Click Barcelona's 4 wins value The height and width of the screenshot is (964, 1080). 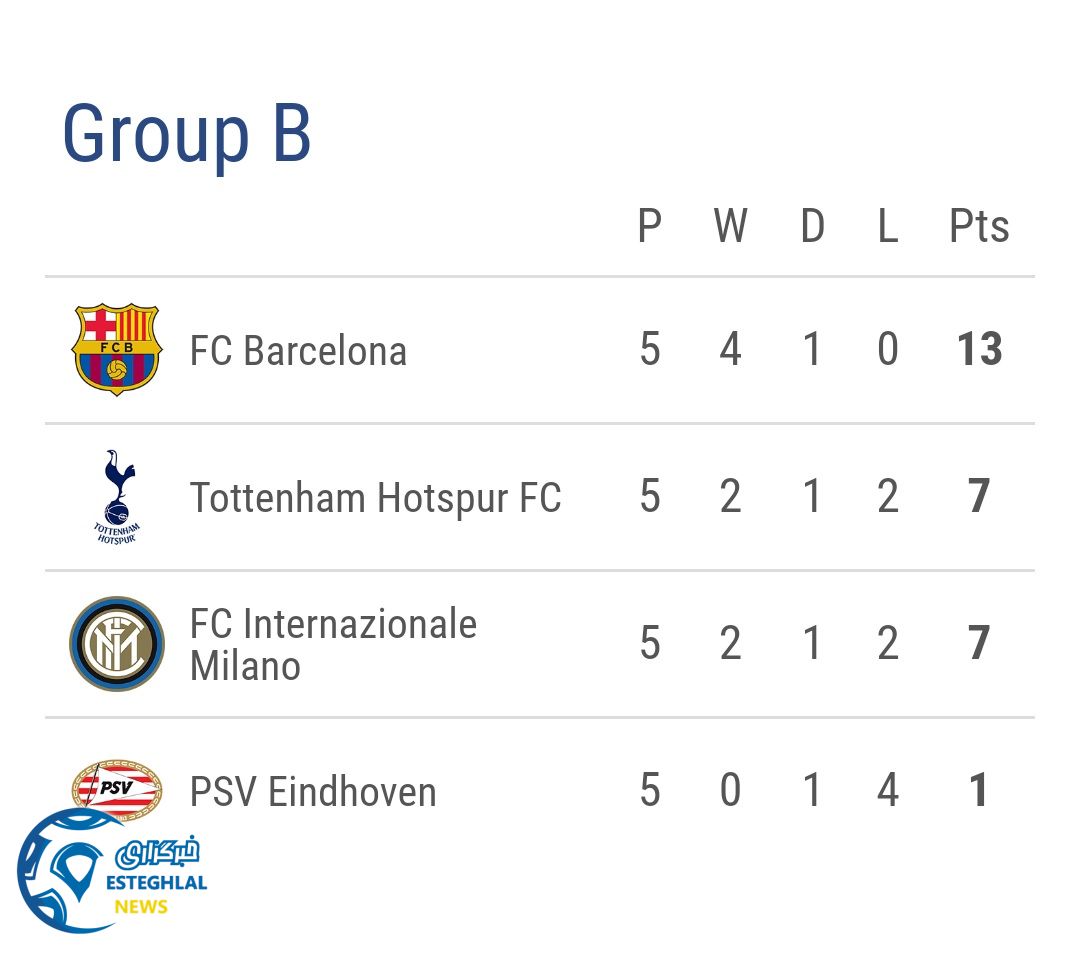tap(730, 350)
